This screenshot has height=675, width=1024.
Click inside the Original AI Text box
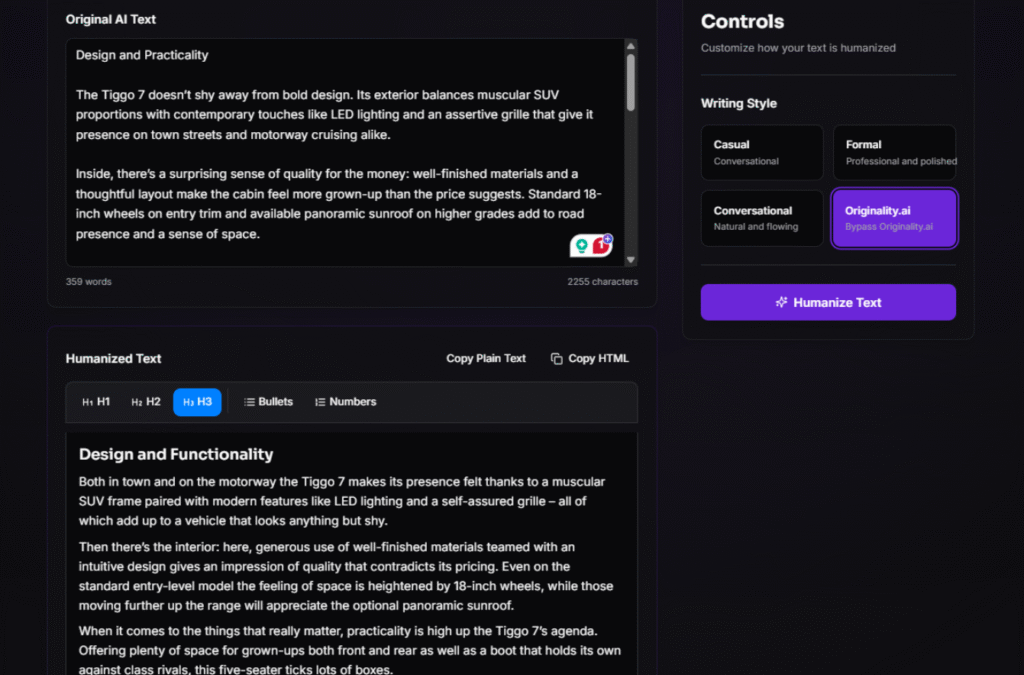click(x=340, y=150)
